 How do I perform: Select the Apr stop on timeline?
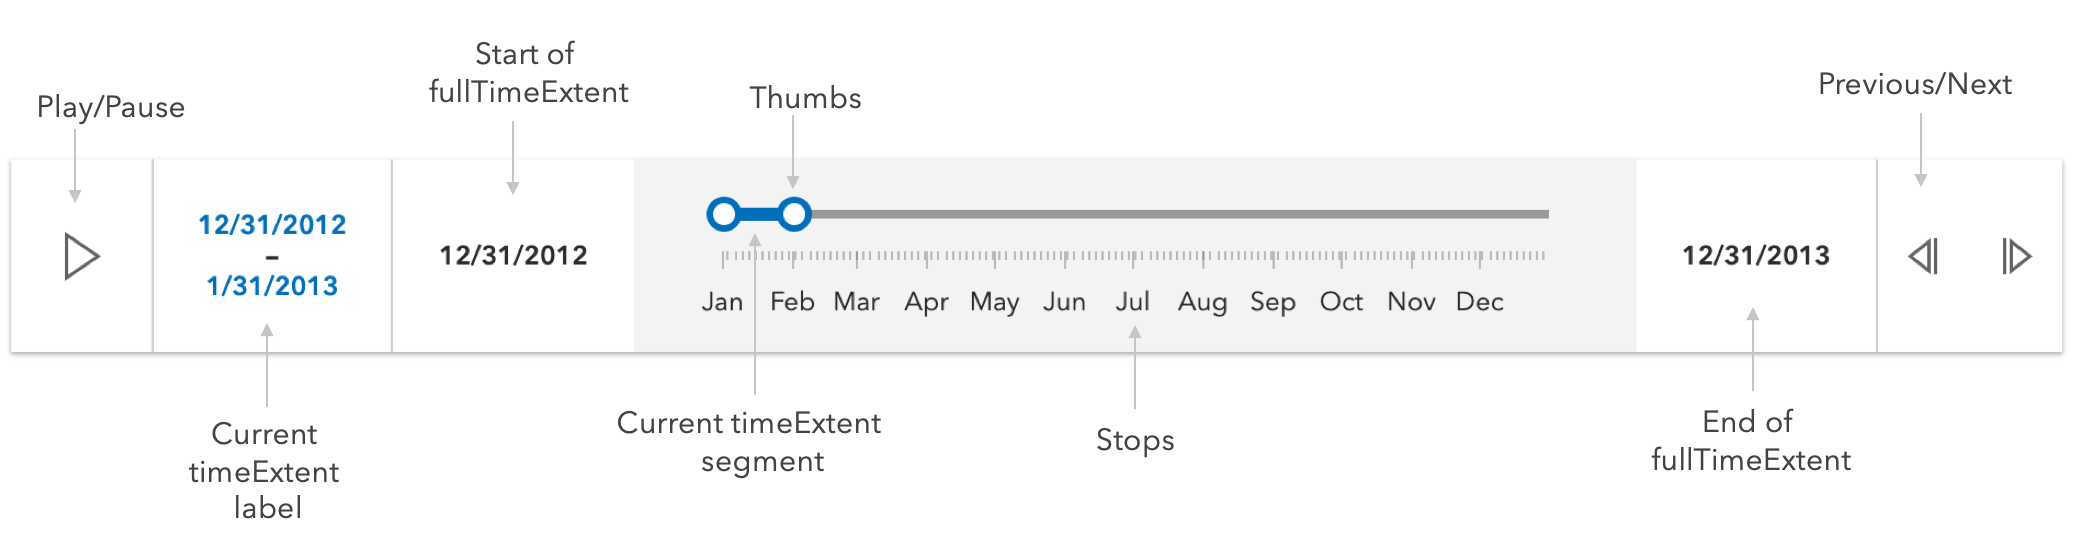click(x=926, y=301)
